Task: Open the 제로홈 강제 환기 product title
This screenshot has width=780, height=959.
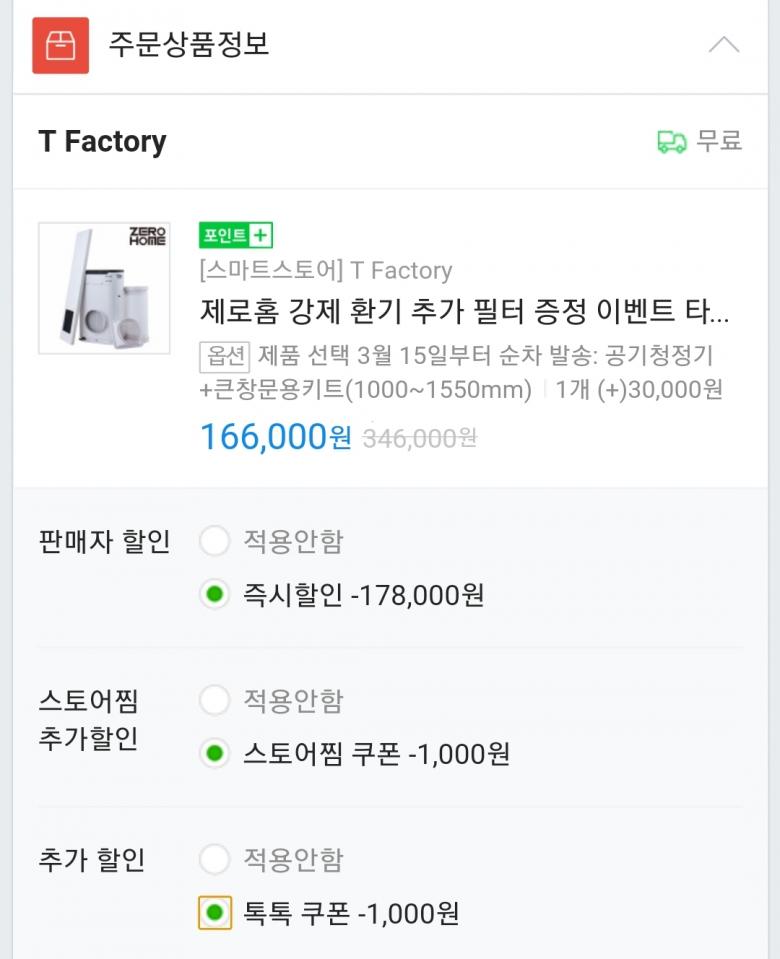Action: click(465, 312)
